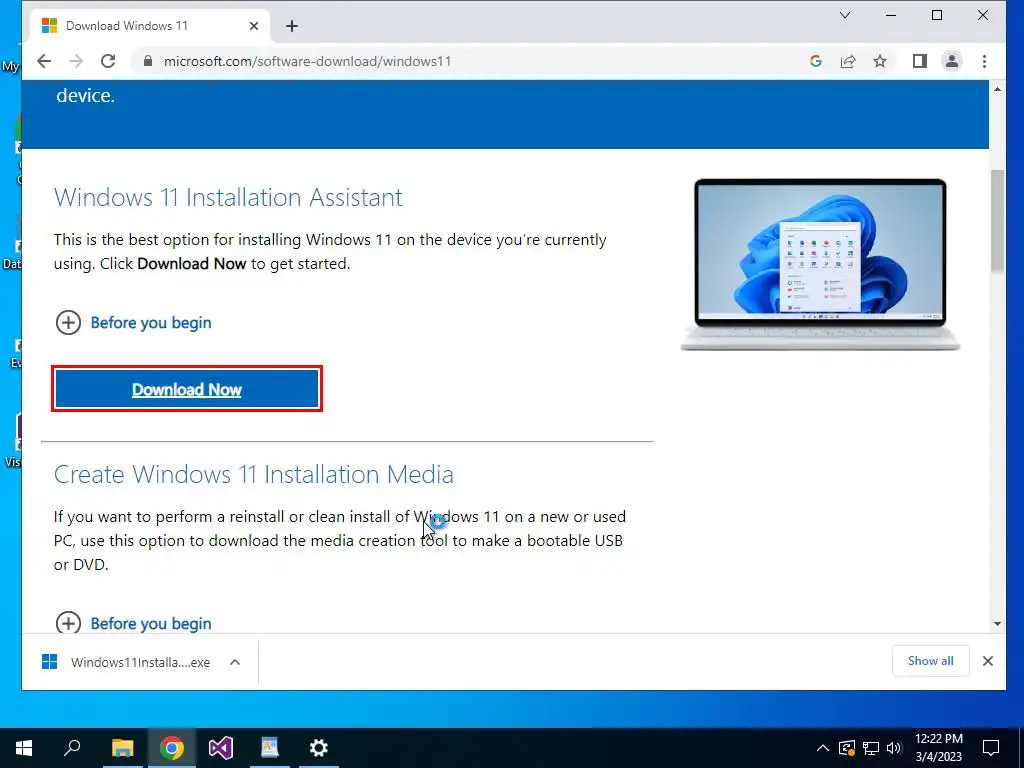This screenshot has width=1024, height=768.
Task: Open the Chrome profile avatar
Action: (x=952, y=61)
